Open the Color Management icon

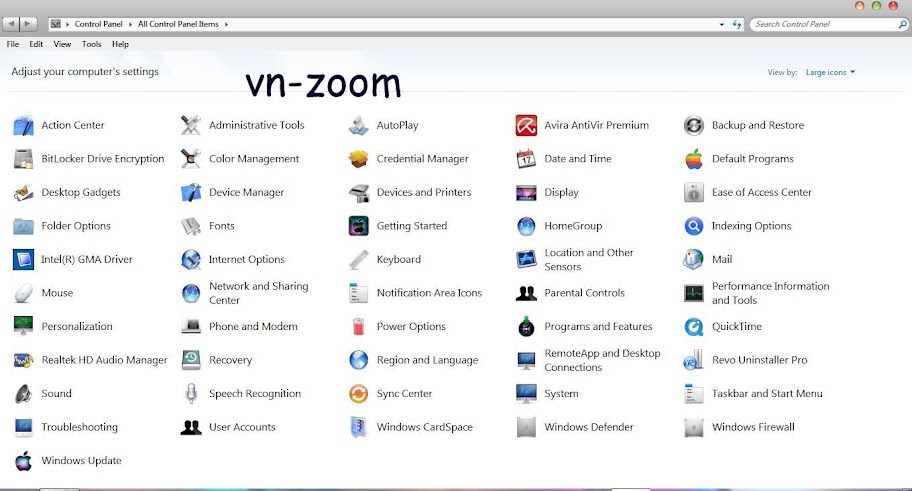(x=191, y=159)
